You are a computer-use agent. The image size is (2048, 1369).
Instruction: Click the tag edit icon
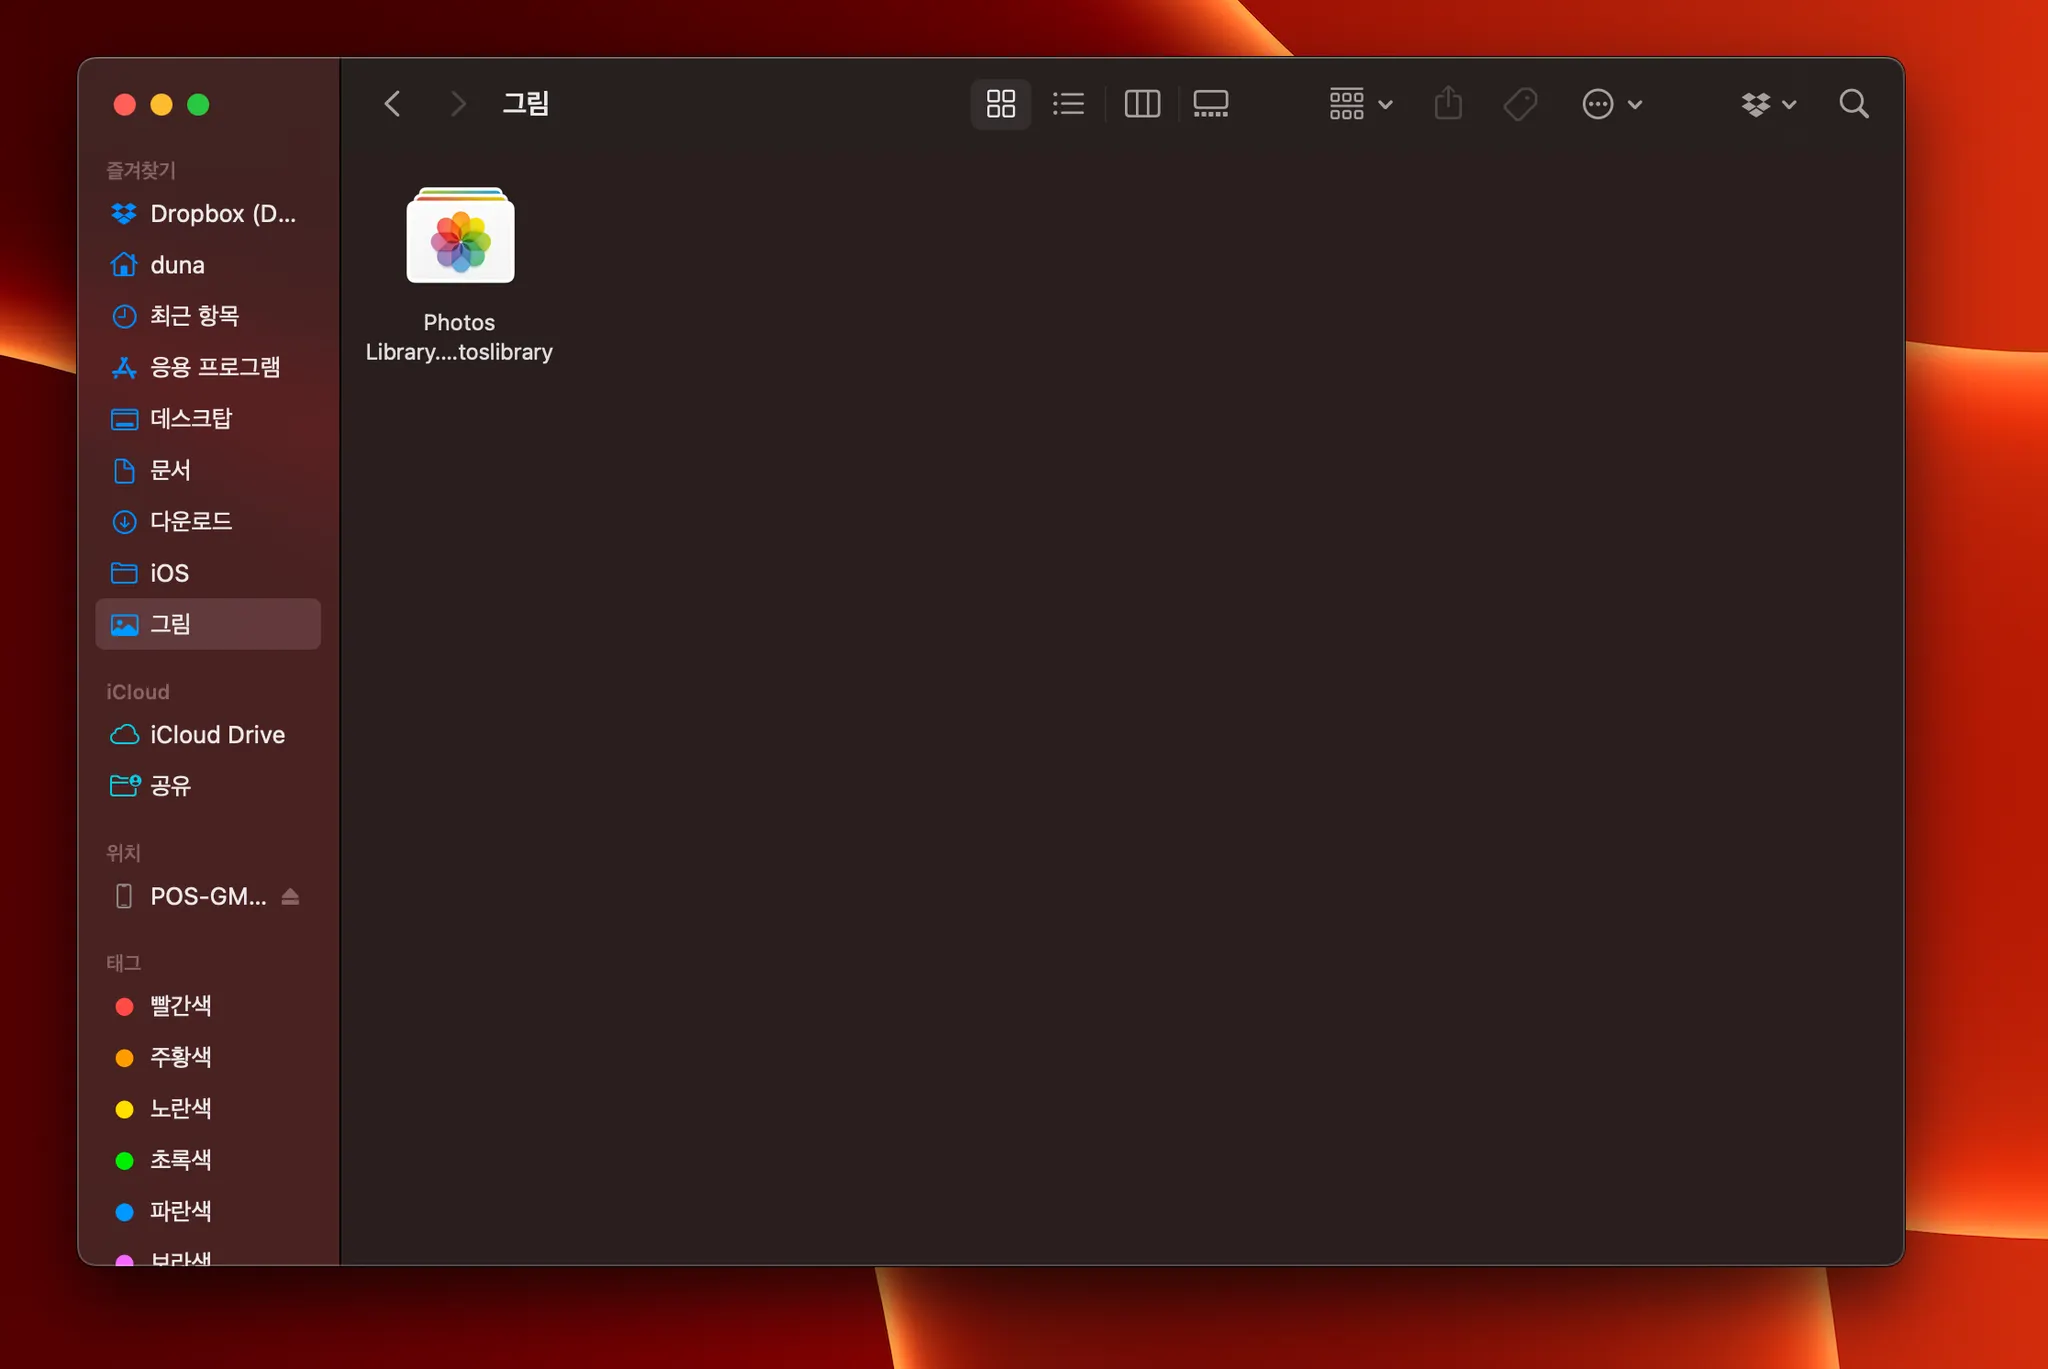[x=1520, y=104]
